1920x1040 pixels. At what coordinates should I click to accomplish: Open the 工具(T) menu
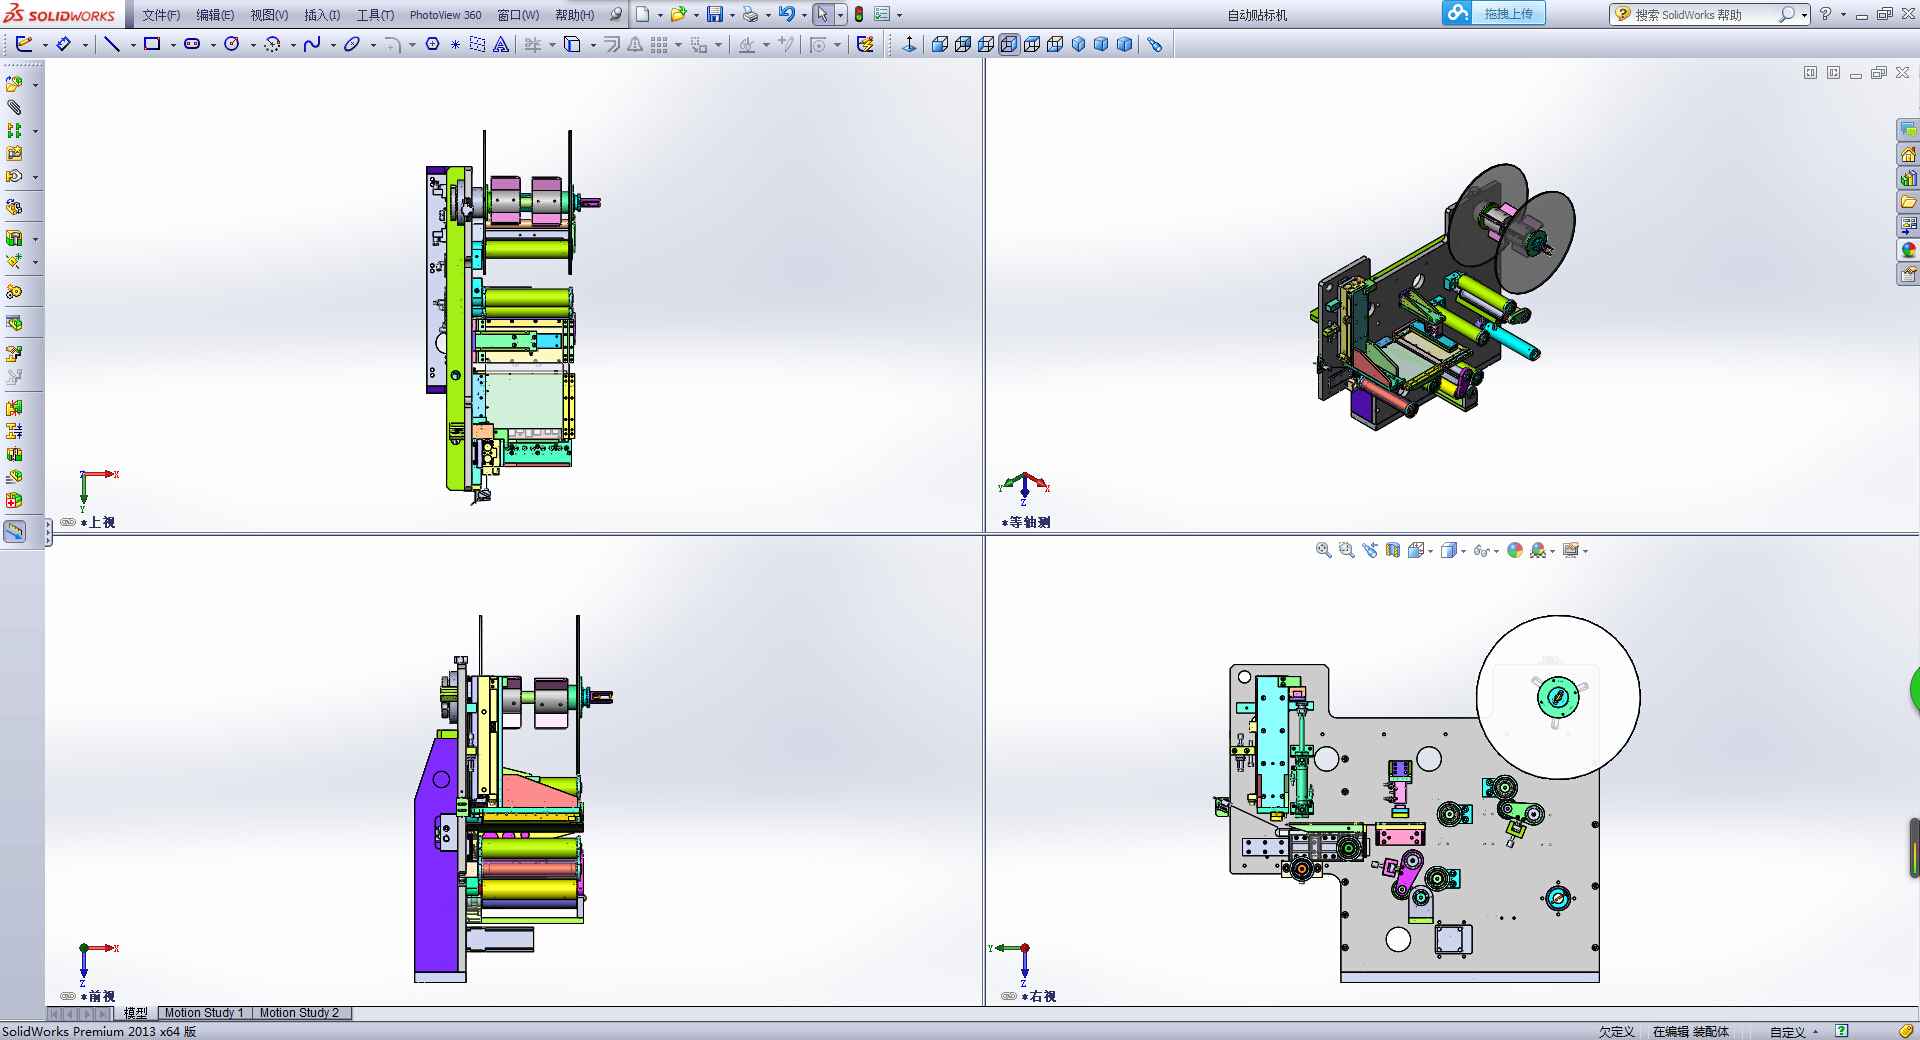[375, 15]
